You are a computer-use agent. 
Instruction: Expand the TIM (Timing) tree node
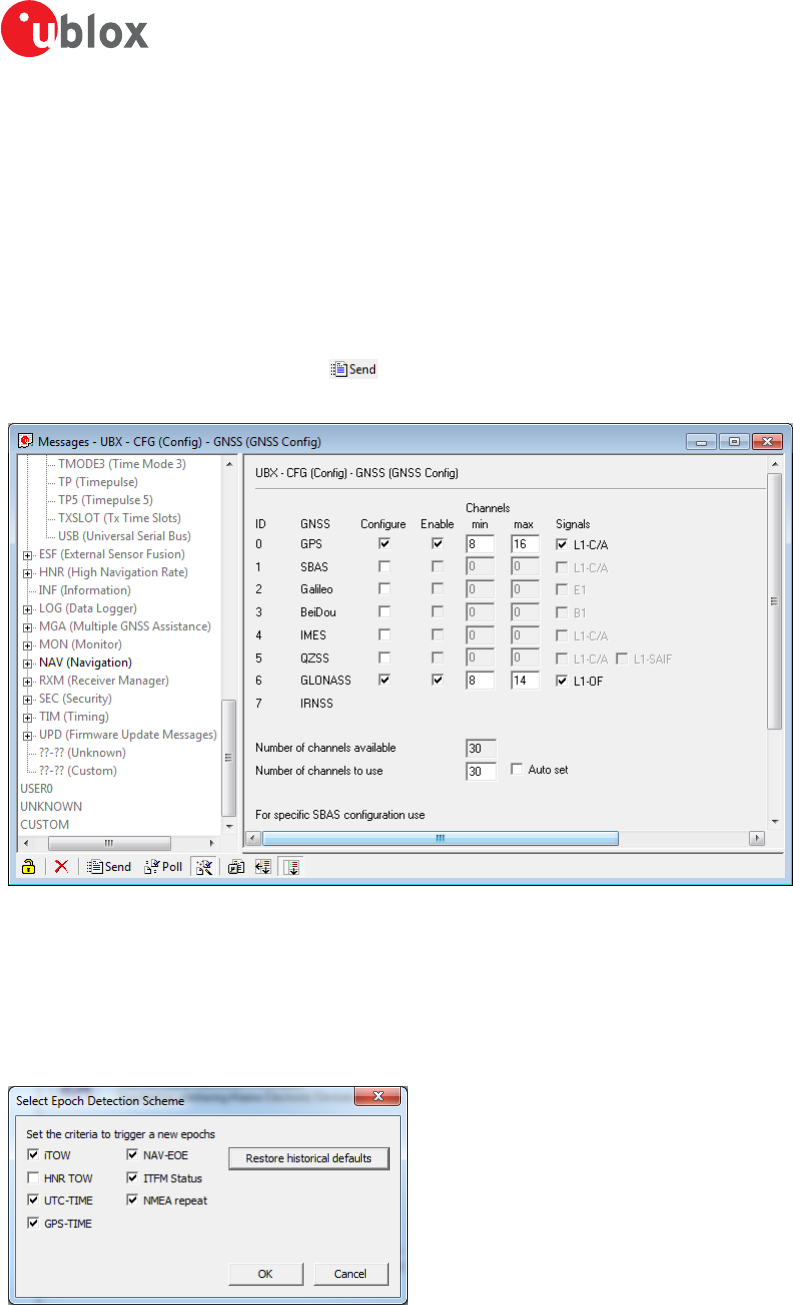click(x=27, y=716)
